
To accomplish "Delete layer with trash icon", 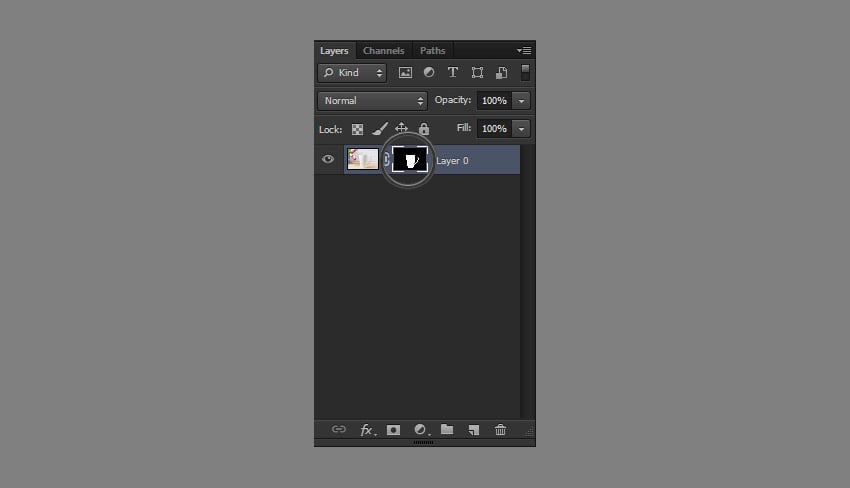I will click(500, 430).
